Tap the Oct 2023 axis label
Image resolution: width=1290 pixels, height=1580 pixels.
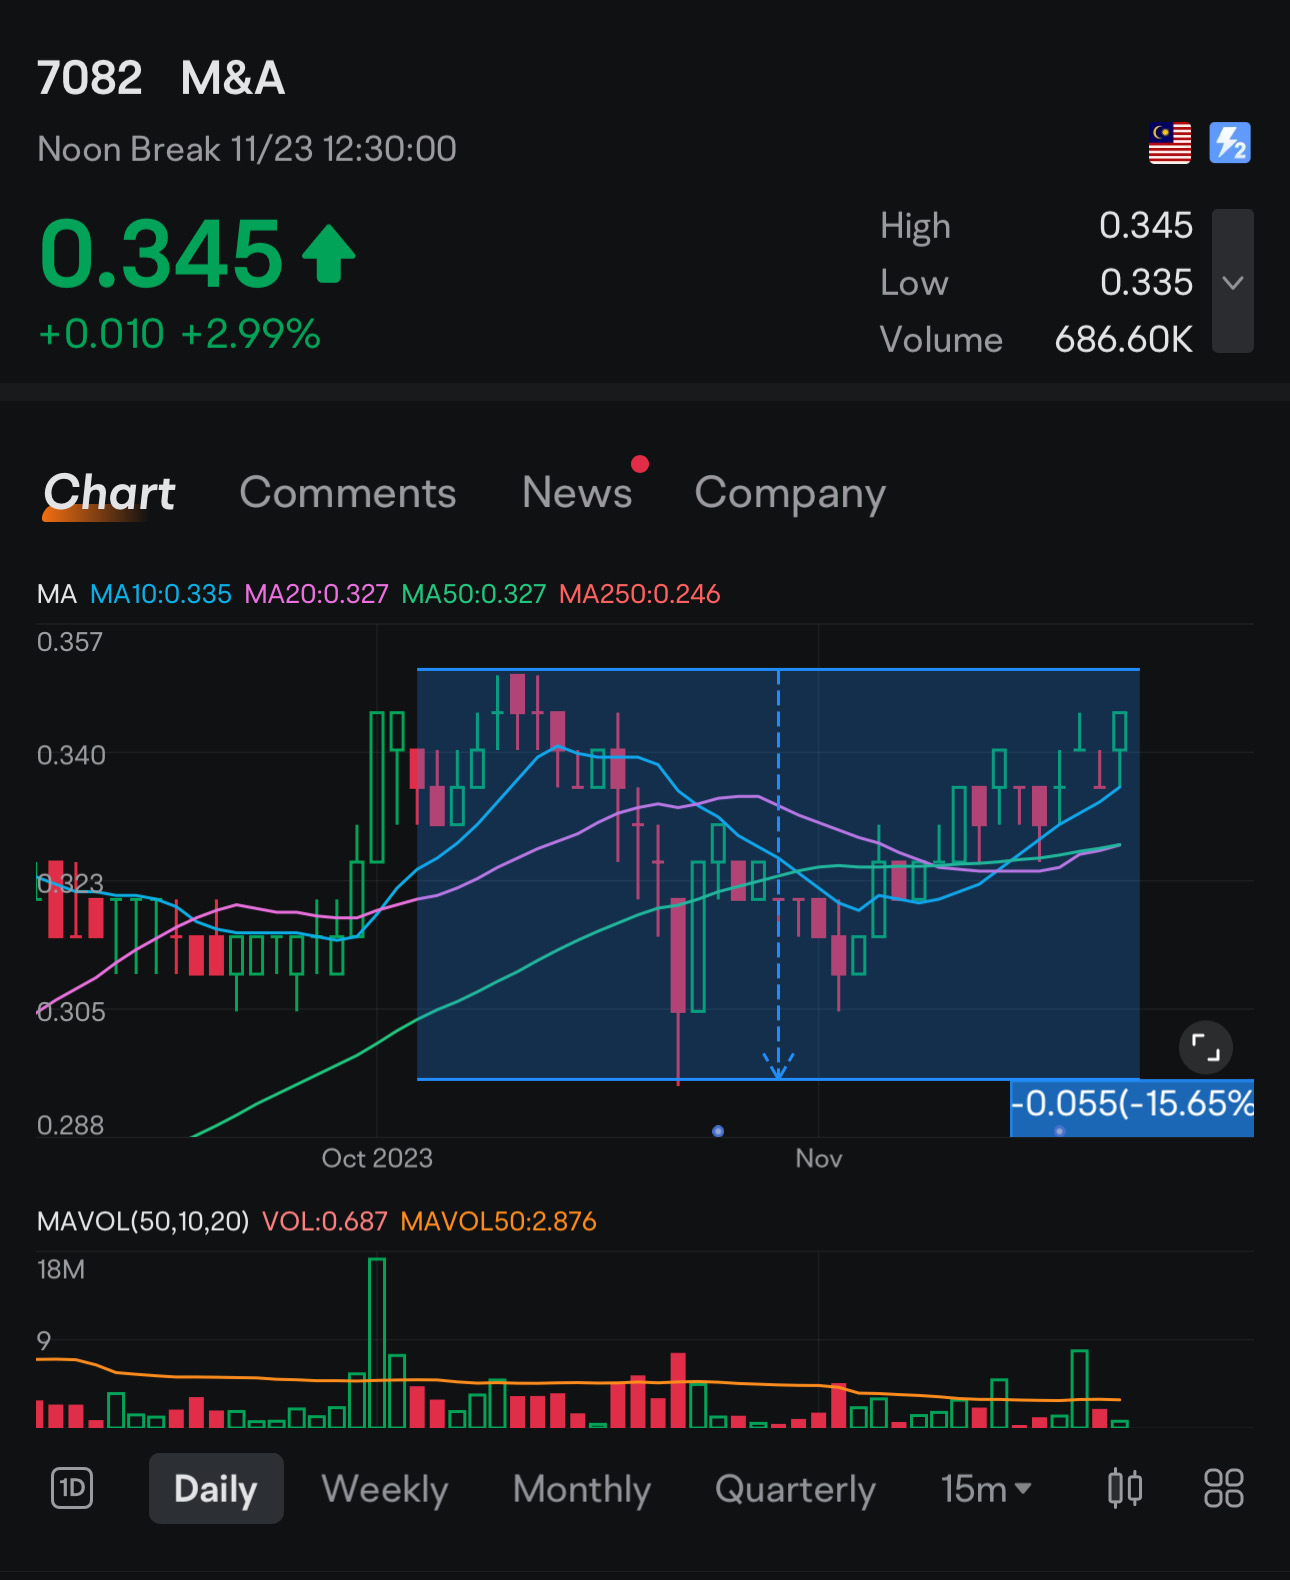pos(377,1158)
